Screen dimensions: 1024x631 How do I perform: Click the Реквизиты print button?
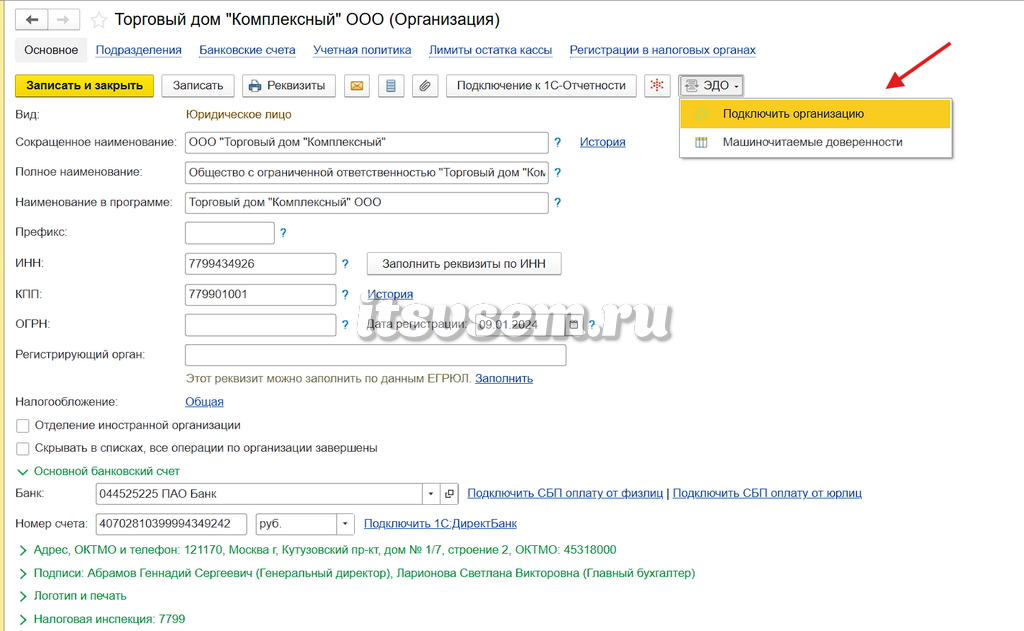pos(289,86)
